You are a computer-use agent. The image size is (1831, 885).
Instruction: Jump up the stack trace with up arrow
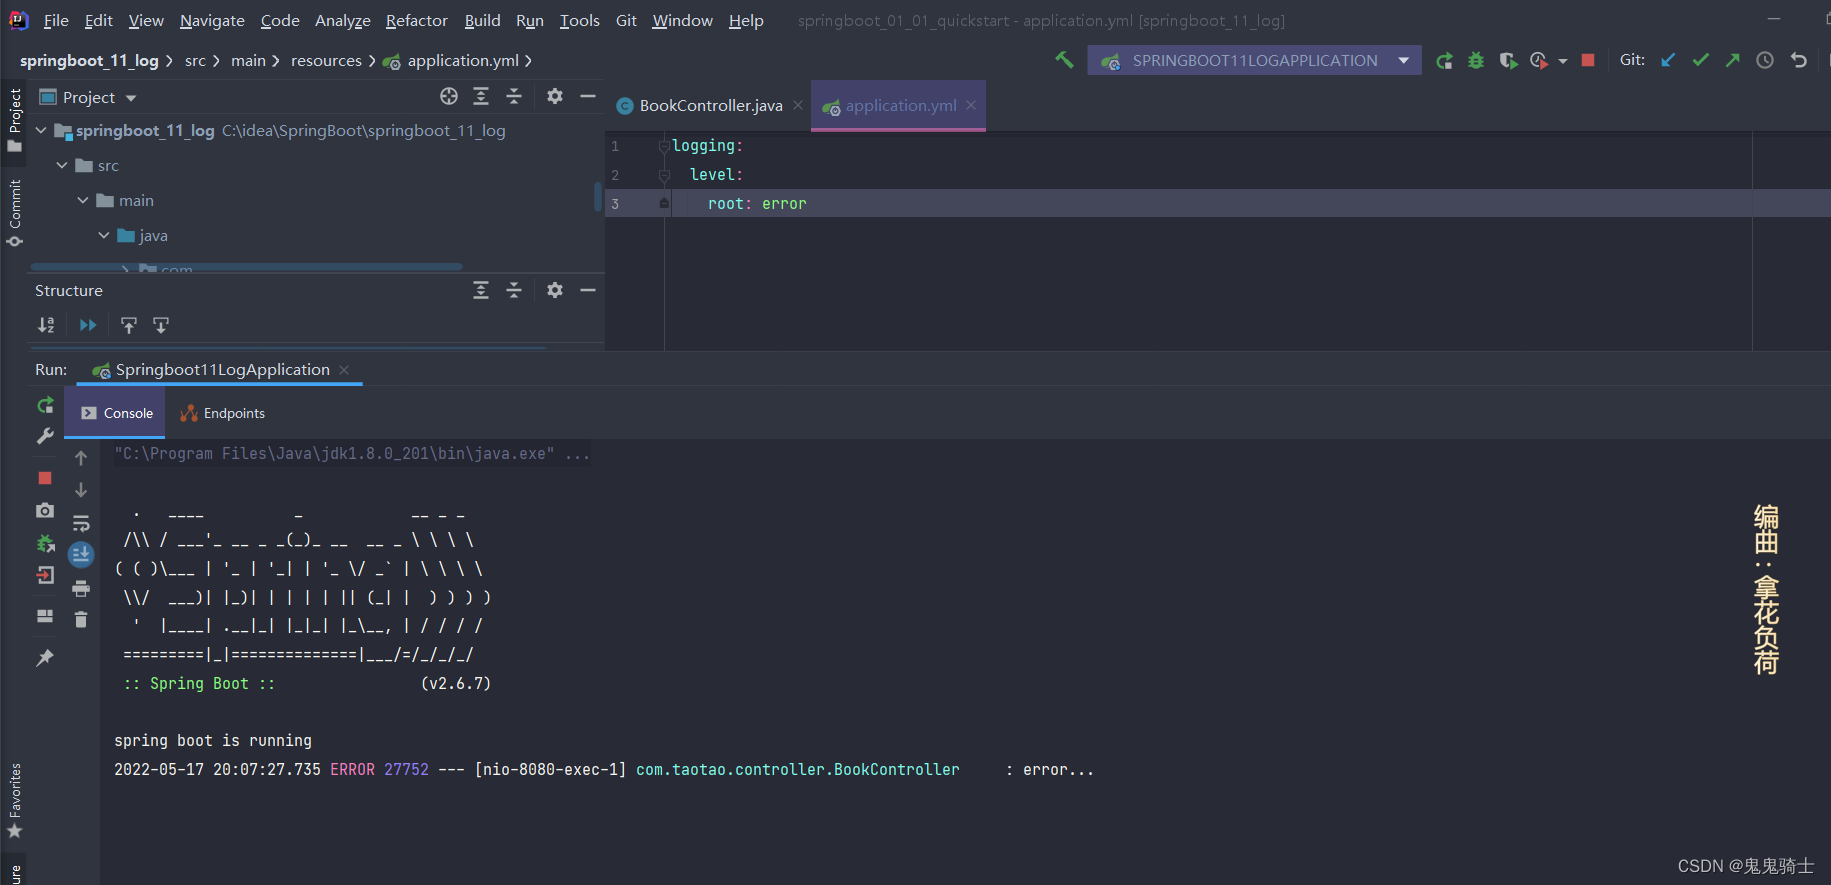pos(81,458)
